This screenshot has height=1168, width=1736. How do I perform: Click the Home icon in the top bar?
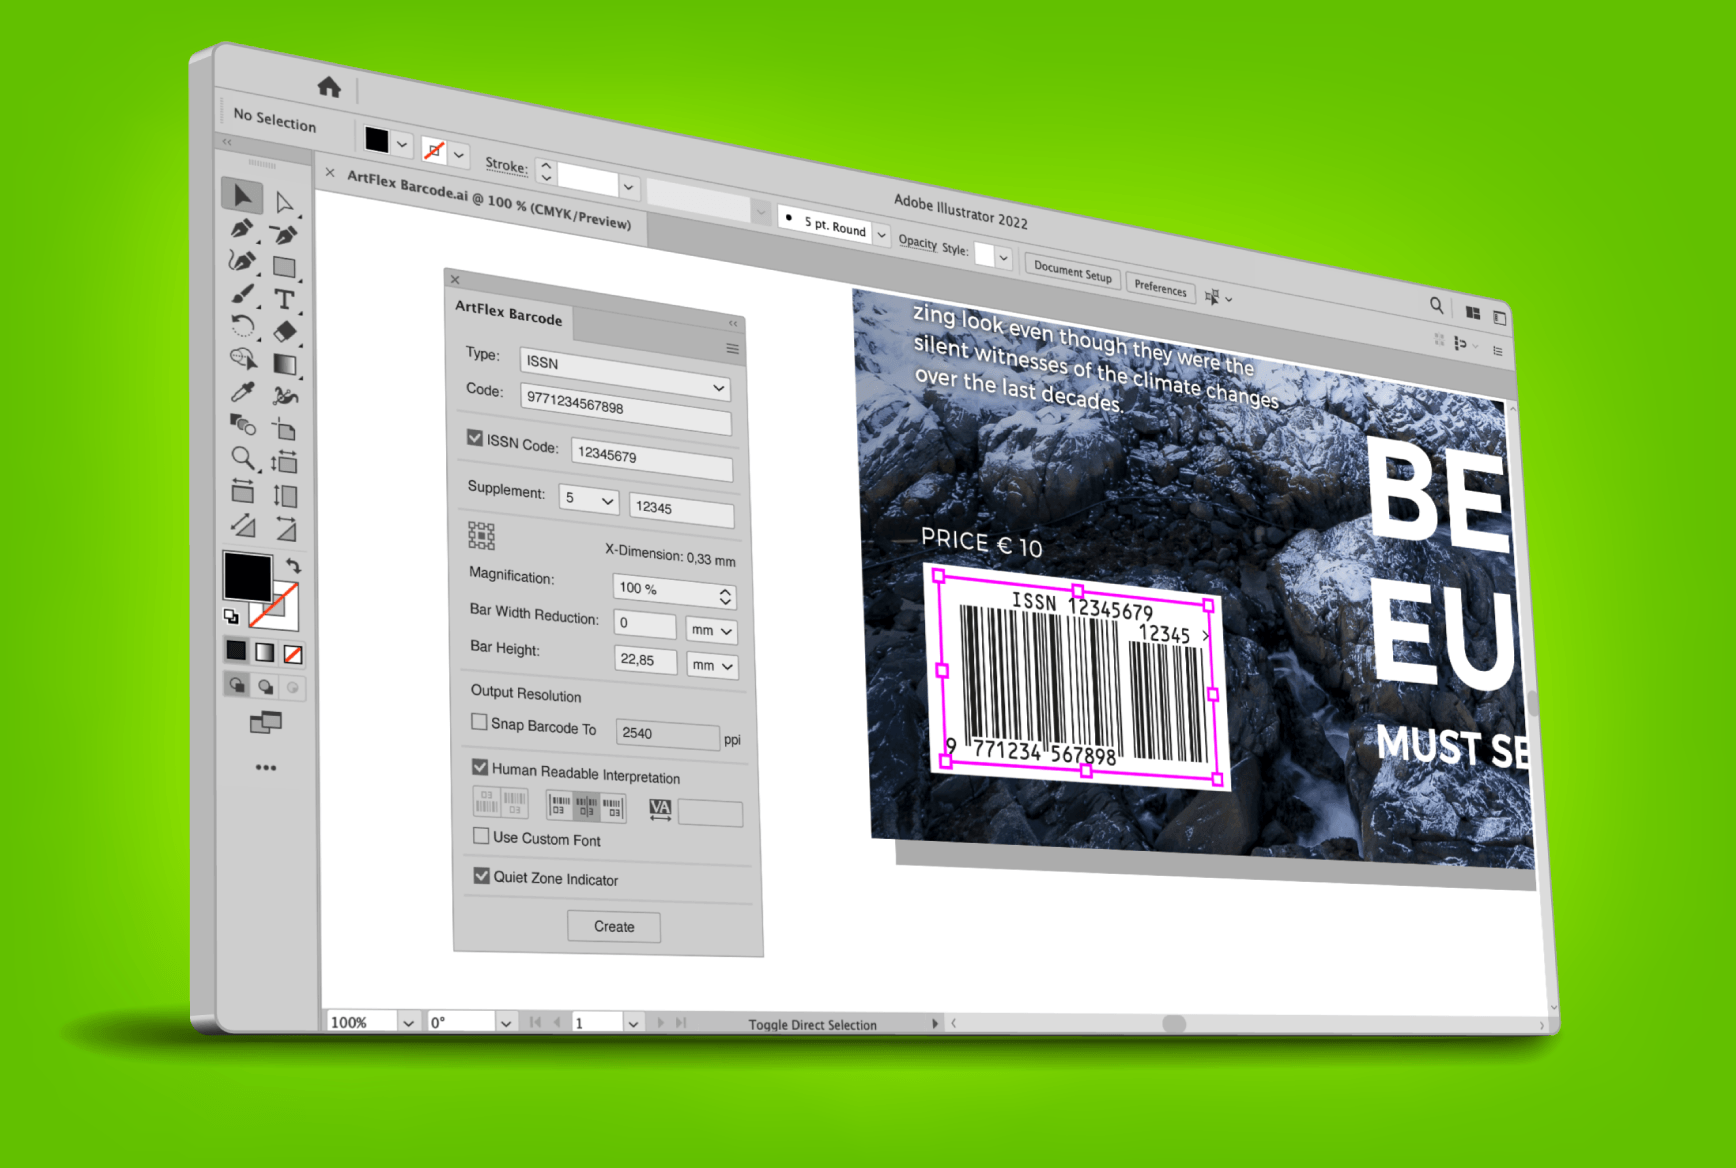pos(329,87)
